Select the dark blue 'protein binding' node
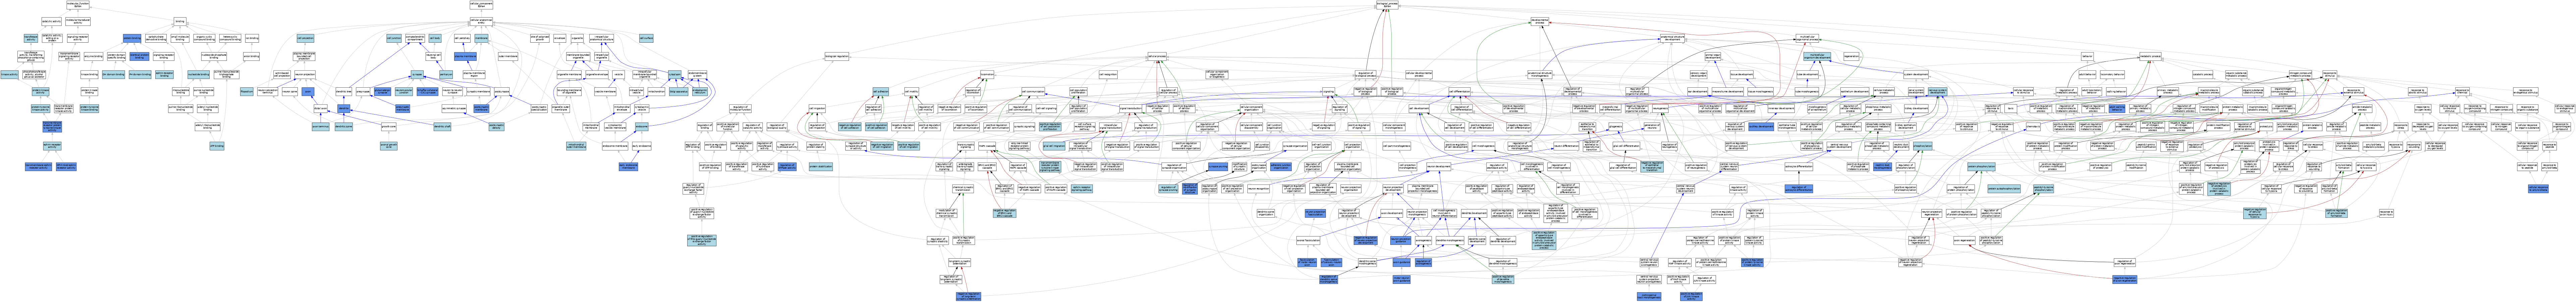The width and height of the screenshot is (2576, 302). (132, 38)
